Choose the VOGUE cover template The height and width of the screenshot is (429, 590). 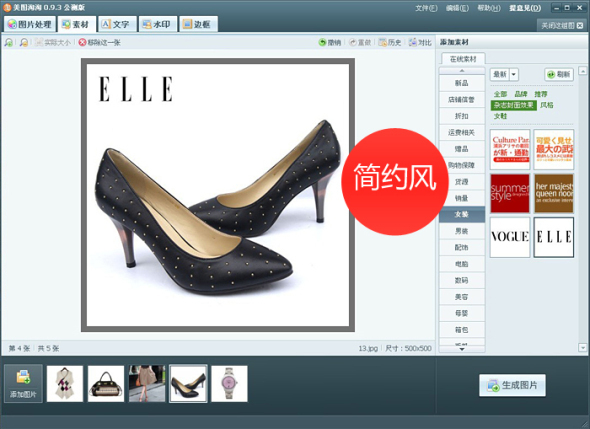point(510,237)
